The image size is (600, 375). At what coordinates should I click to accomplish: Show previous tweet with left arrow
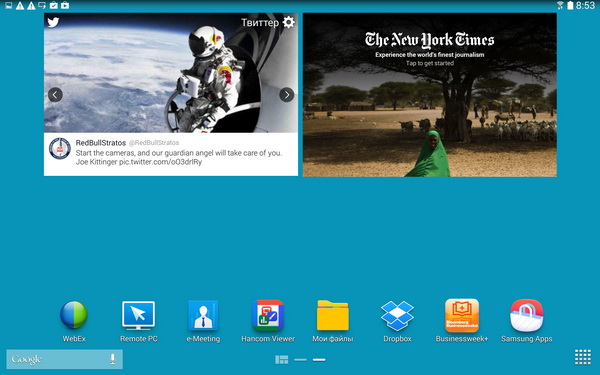55,95
